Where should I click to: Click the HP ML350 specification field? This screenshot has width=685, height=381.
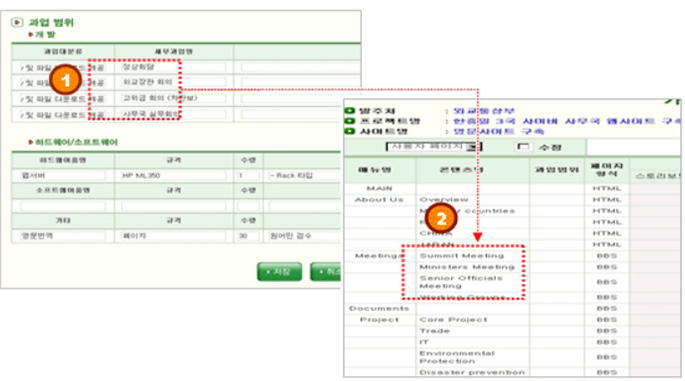point(173,175)
